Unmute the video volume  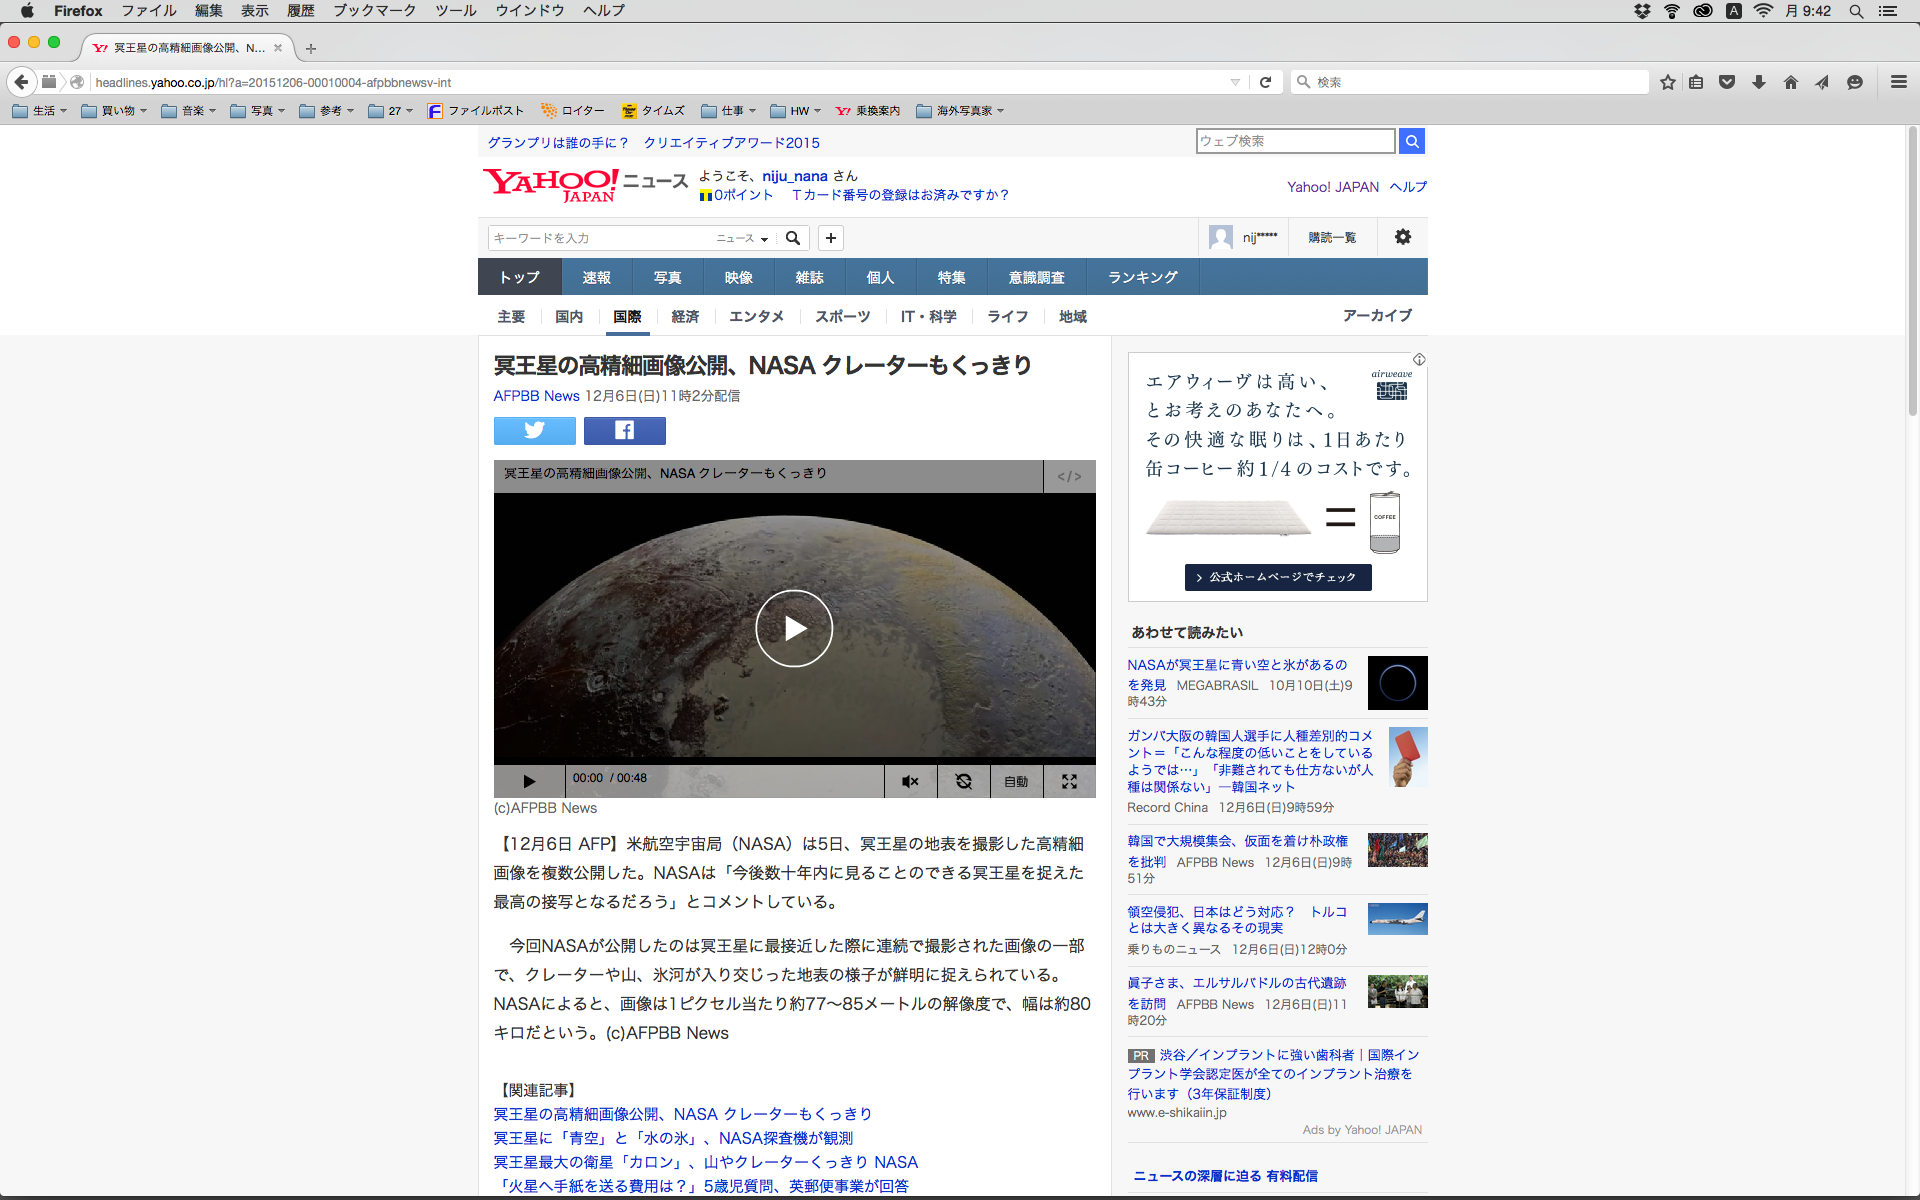[910, 781]
